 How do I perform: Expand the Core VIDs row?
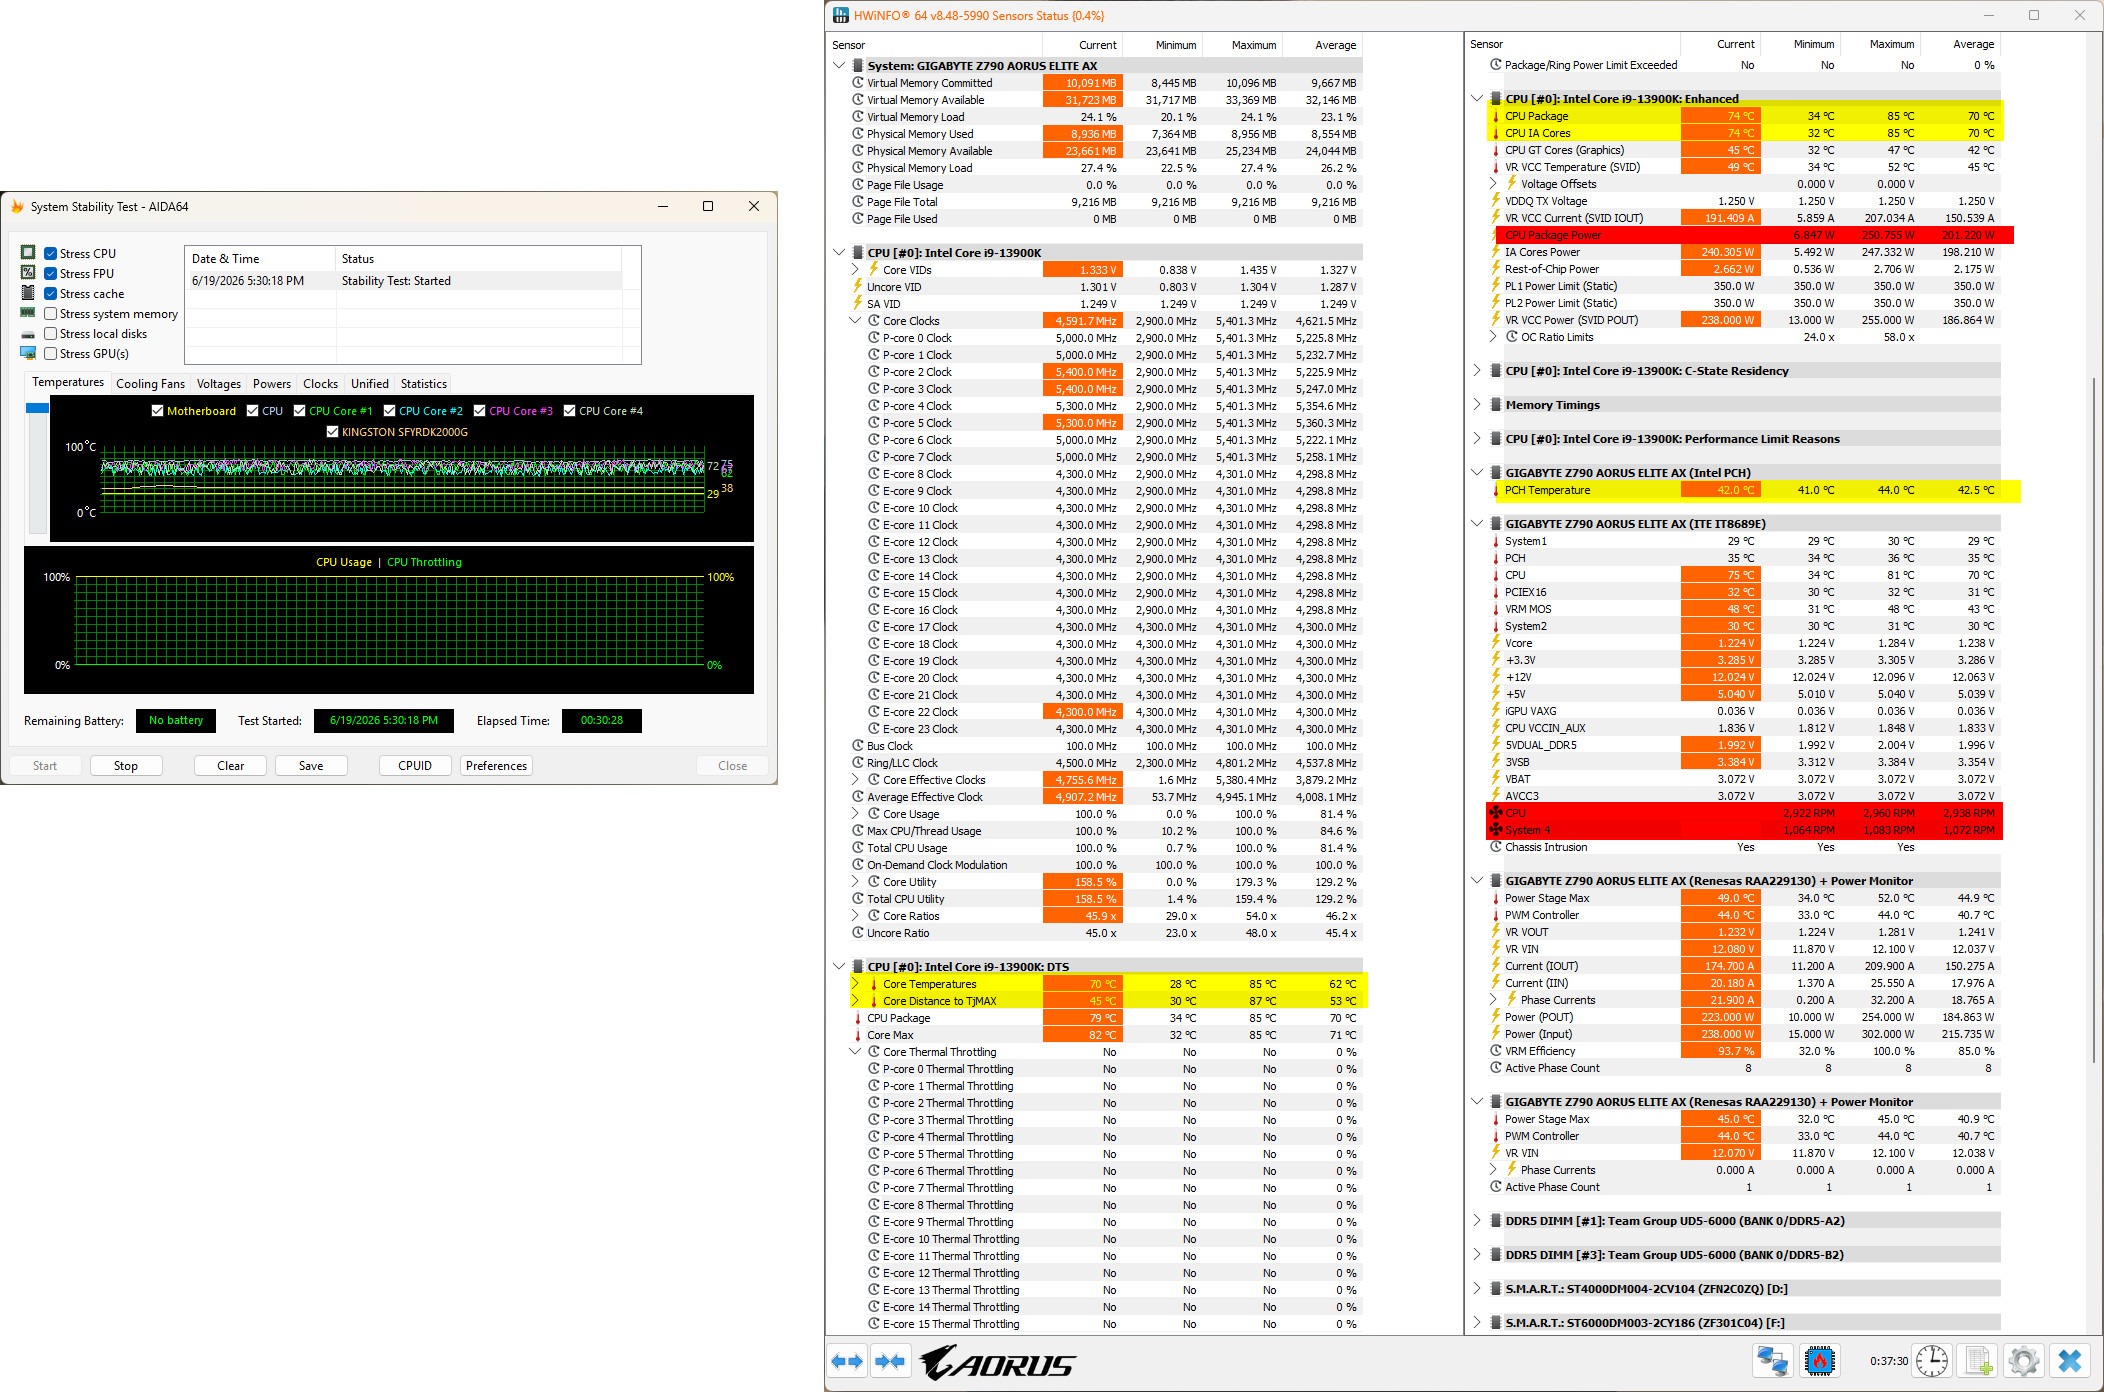coord(855,270)
